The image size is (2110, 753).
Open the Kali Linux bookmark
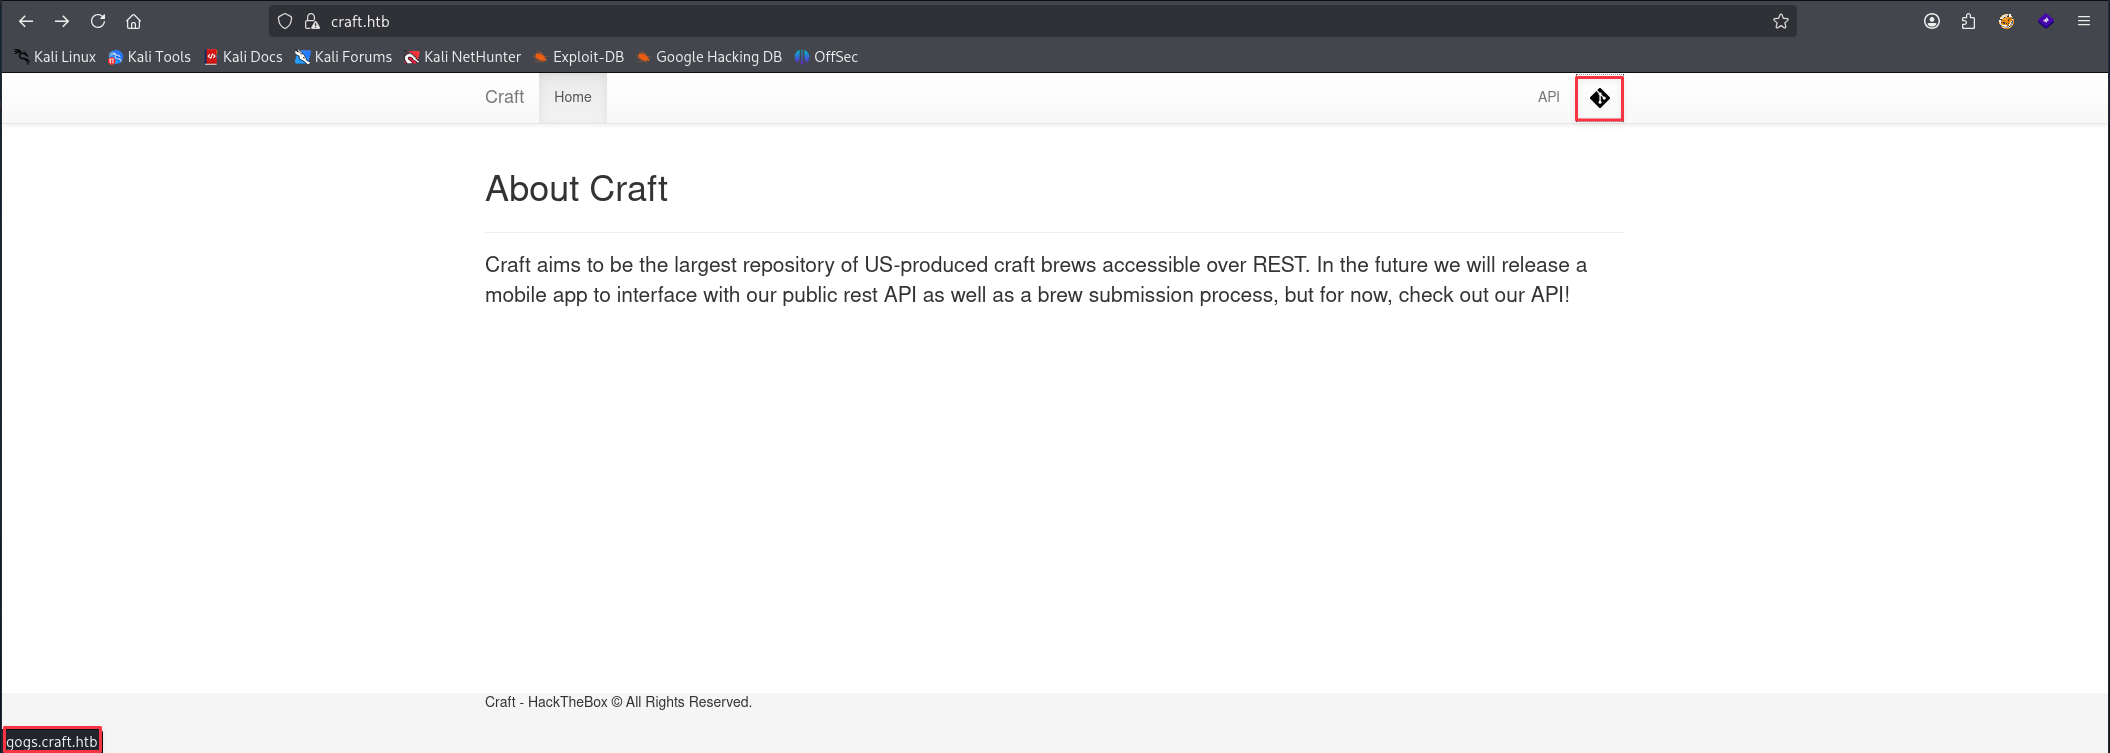pyautogui.click(x=55, y=57)
